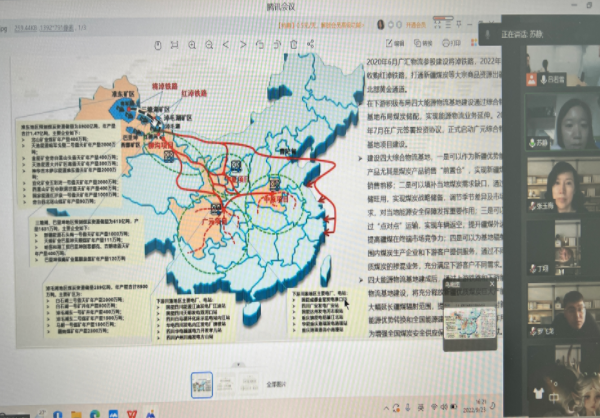The height and width of the screenshot is (418, 600).
Task: Click the 编辑 edit button
Action: pyautogui.click(x=395, y=43)
